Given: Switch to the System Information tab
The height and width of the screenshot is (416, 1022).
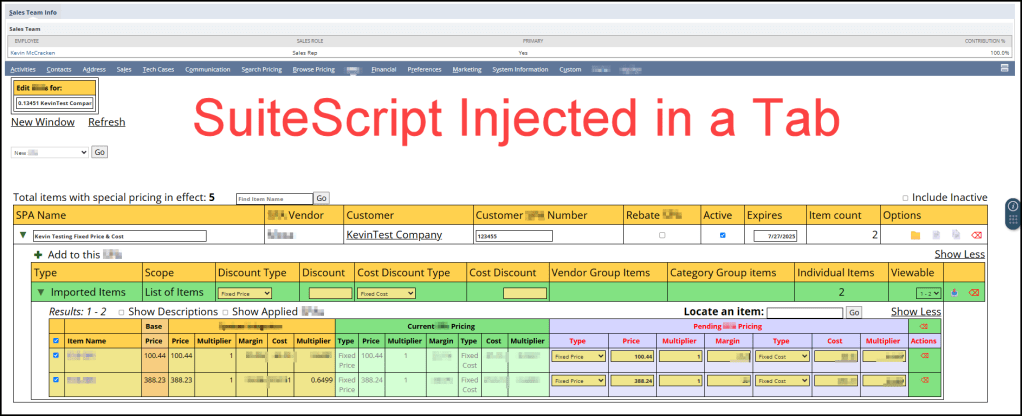Looking at the screenshot, I should click(x=520, y=69).
